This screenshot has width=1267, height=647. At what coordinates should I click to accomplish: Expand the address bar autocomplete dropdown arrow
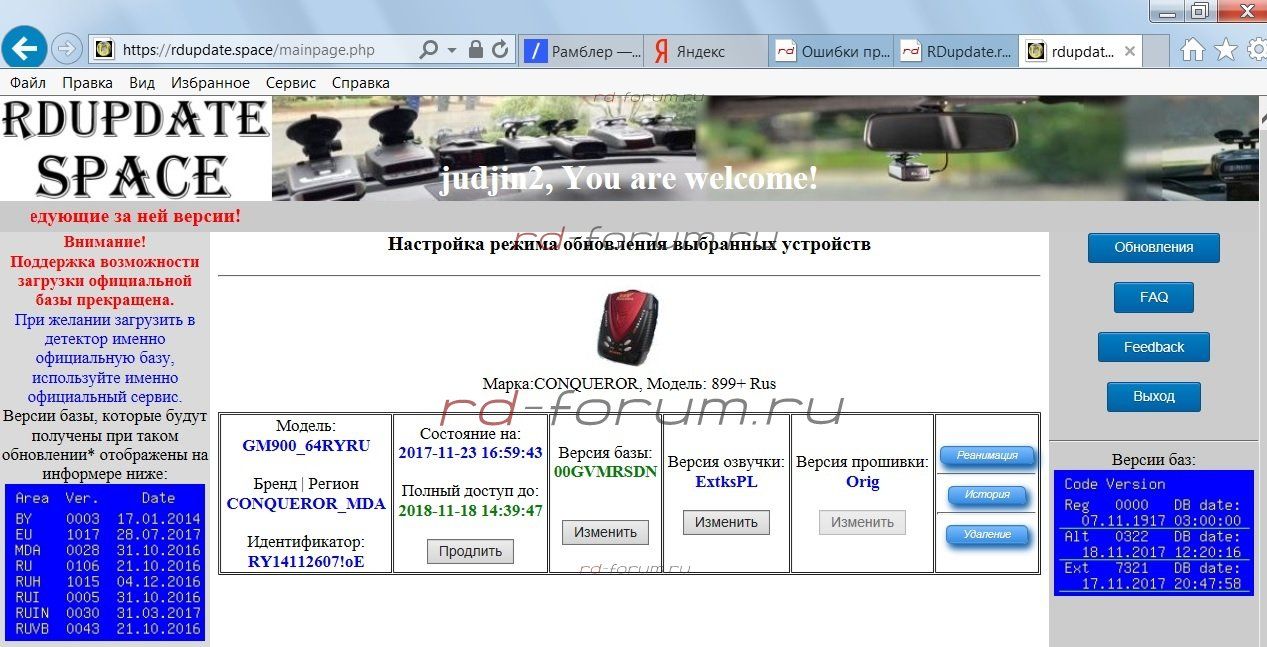452,50
